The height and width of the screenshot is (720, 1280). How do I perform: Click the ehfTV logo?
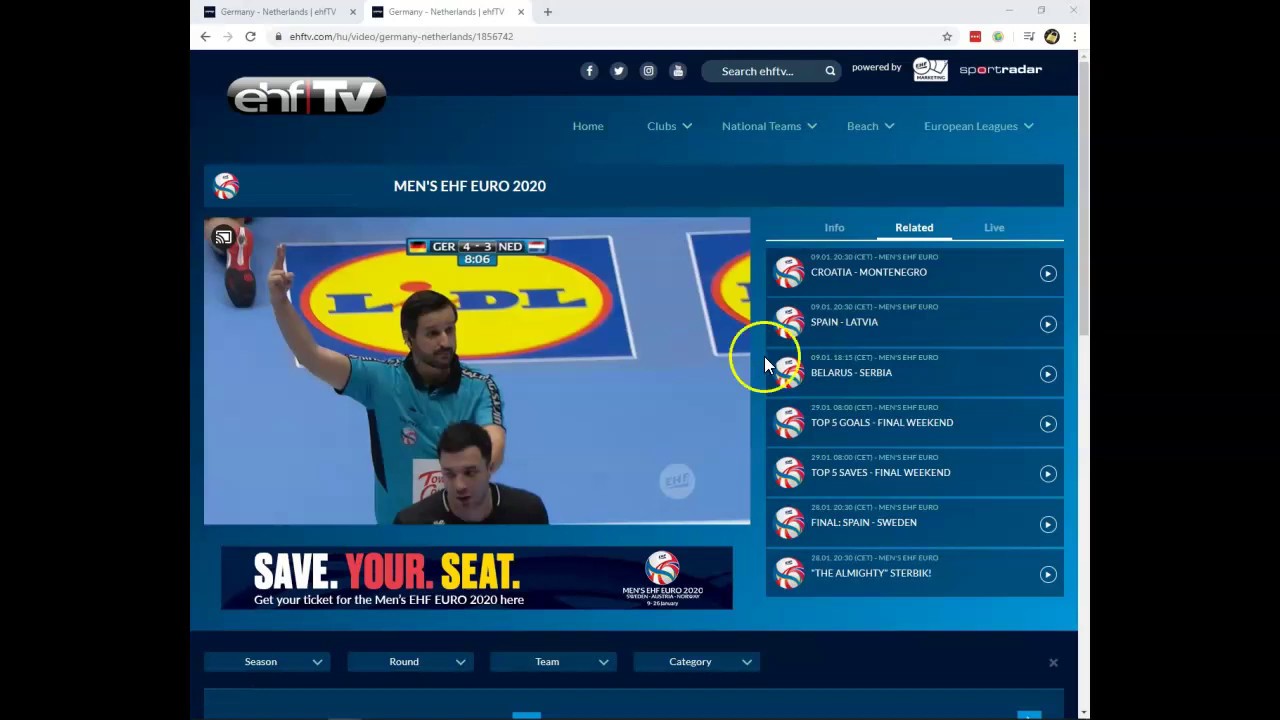tap(306, 96)
